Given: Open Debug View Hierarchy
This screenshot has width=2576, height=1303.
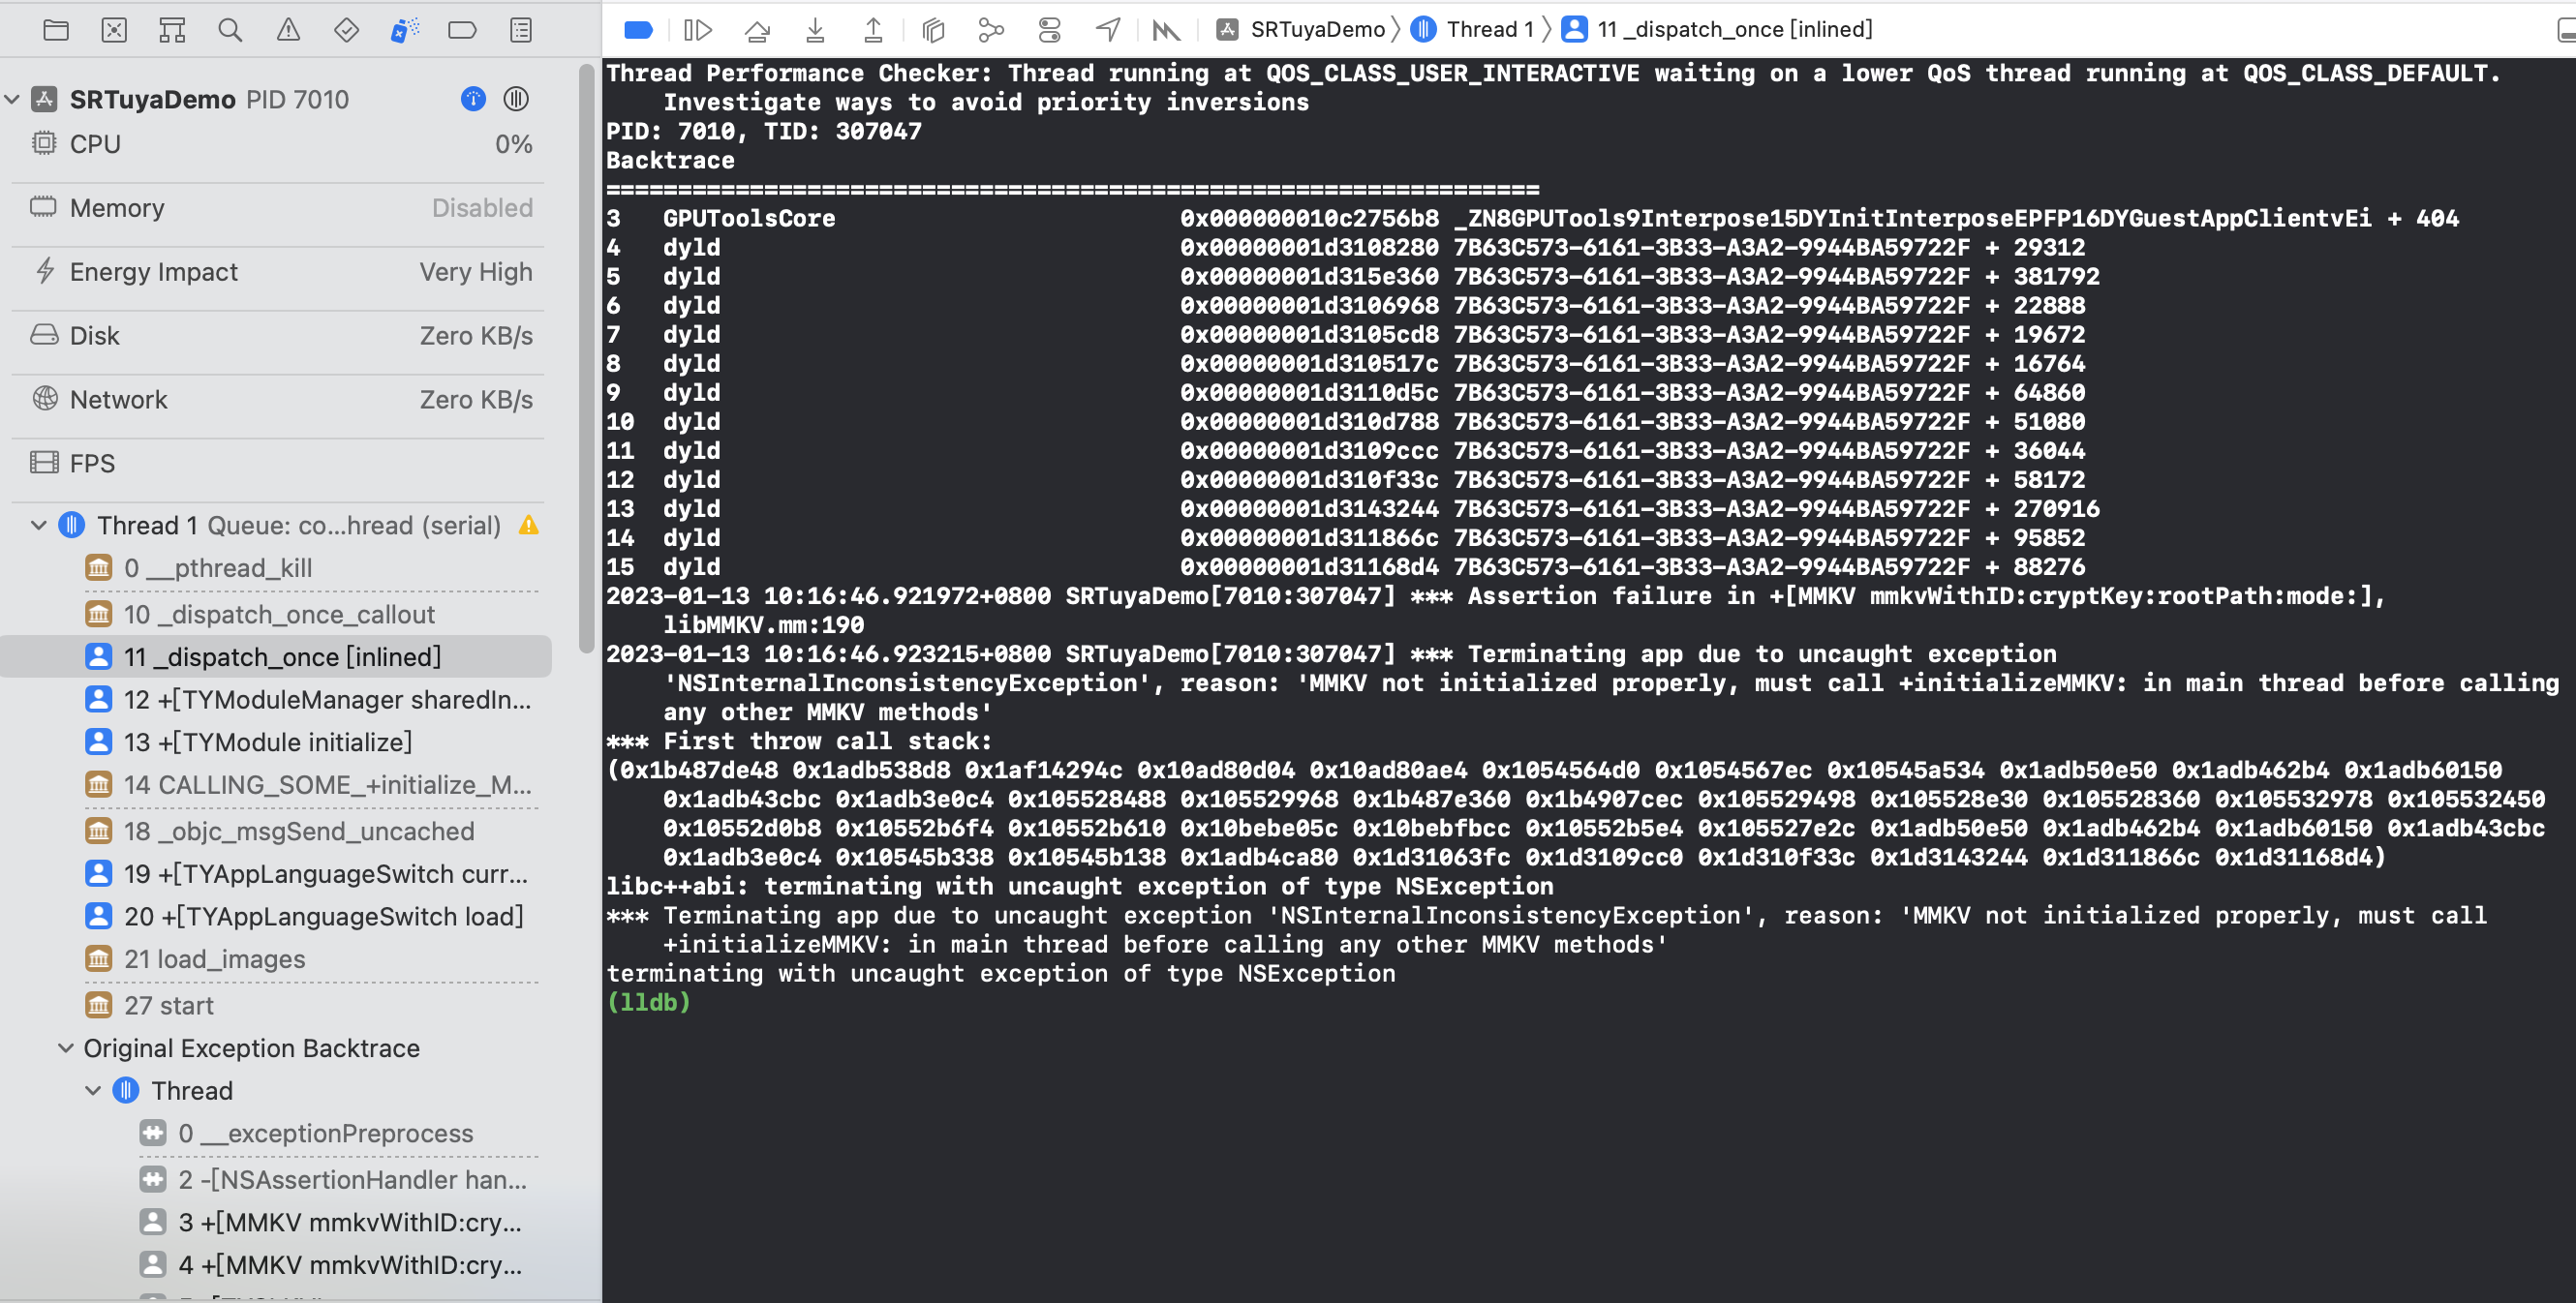Looking at the screenshot, I should pyautogui.click(x=933, y=30).
